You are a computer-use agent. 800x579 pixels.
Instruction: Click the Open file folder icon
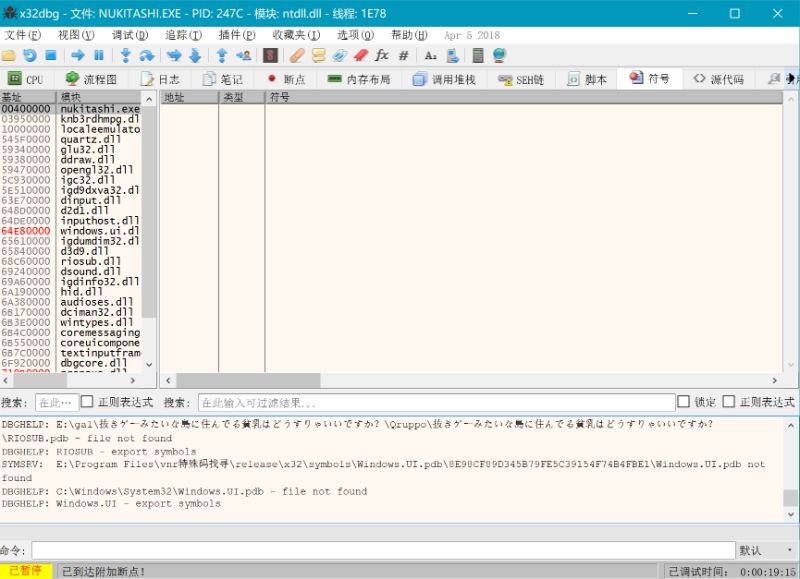point(9,56)
